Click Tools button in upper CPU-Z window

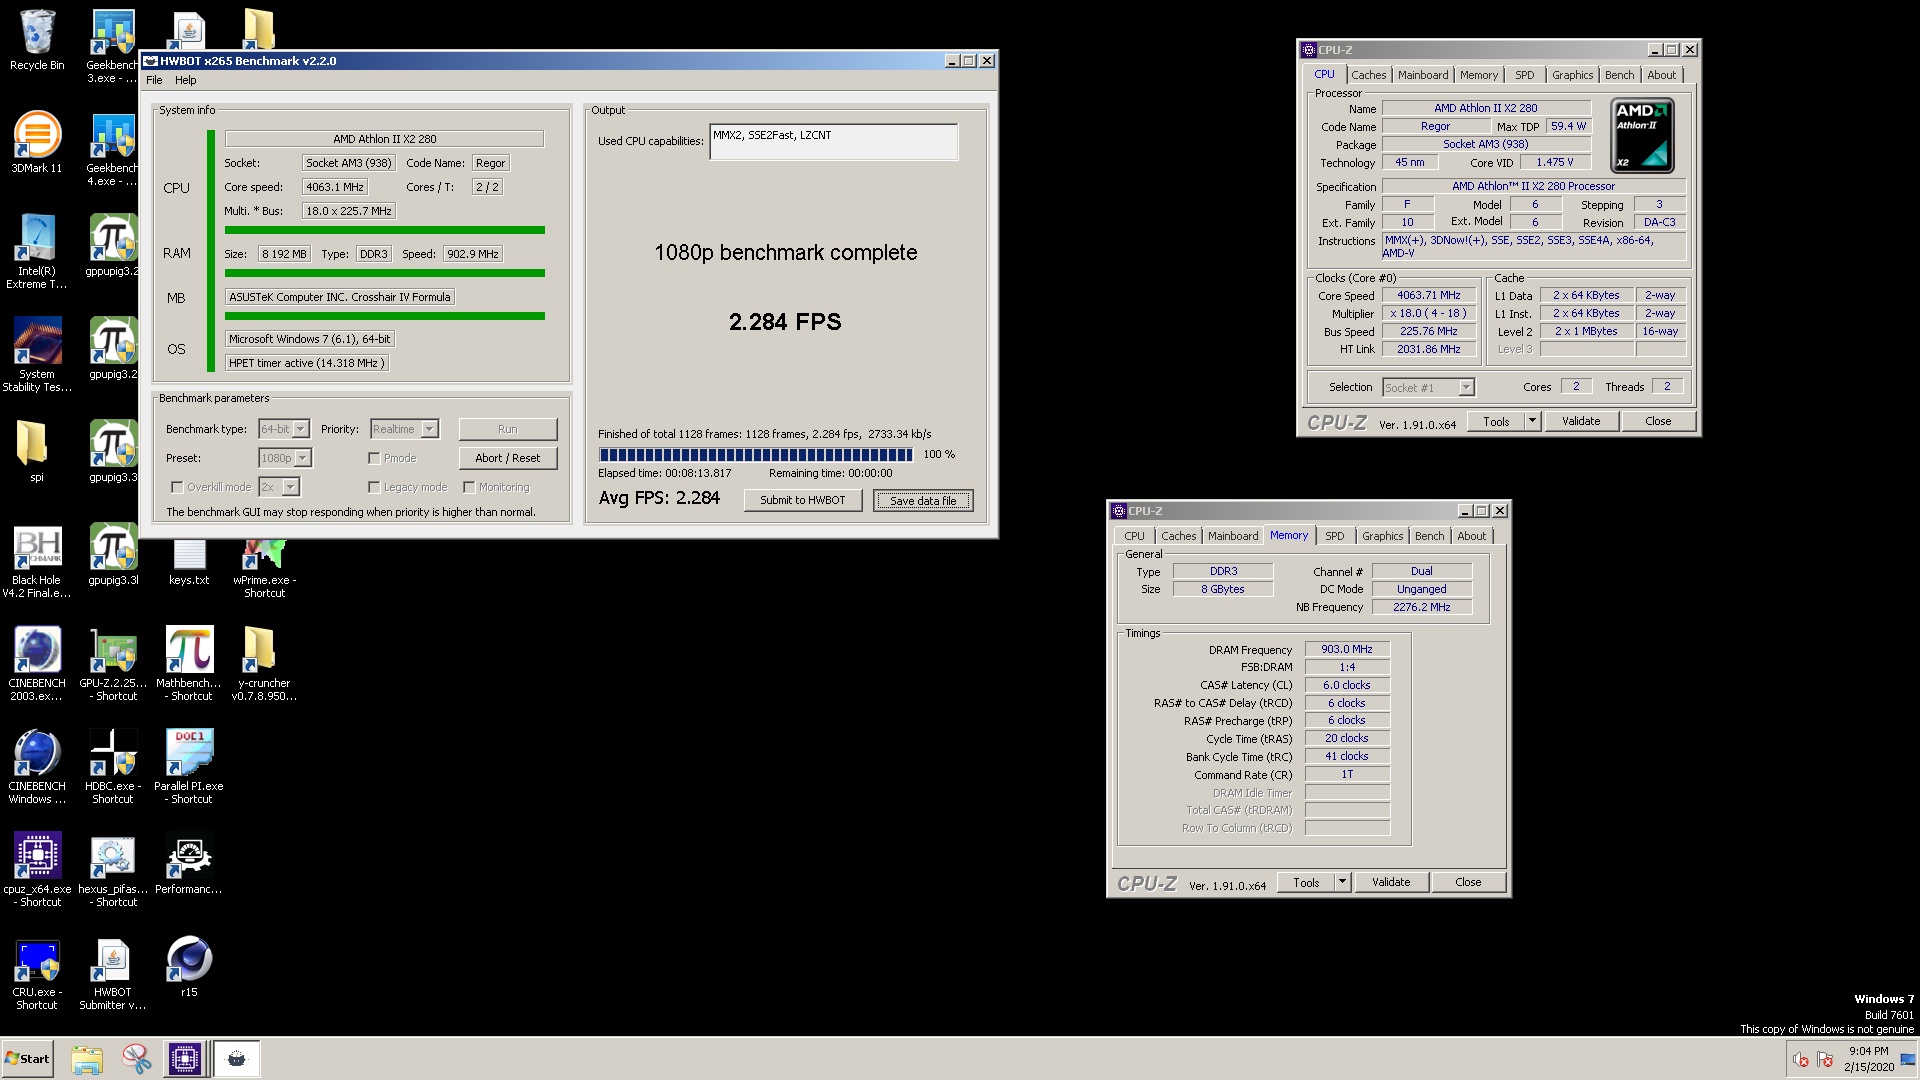[x=1496, y=421]
